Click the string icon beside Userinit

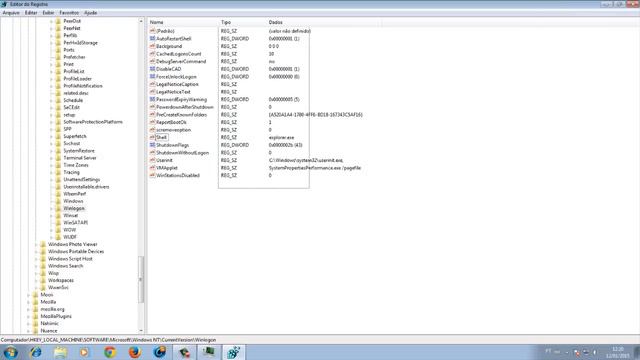tap(152, 160)
